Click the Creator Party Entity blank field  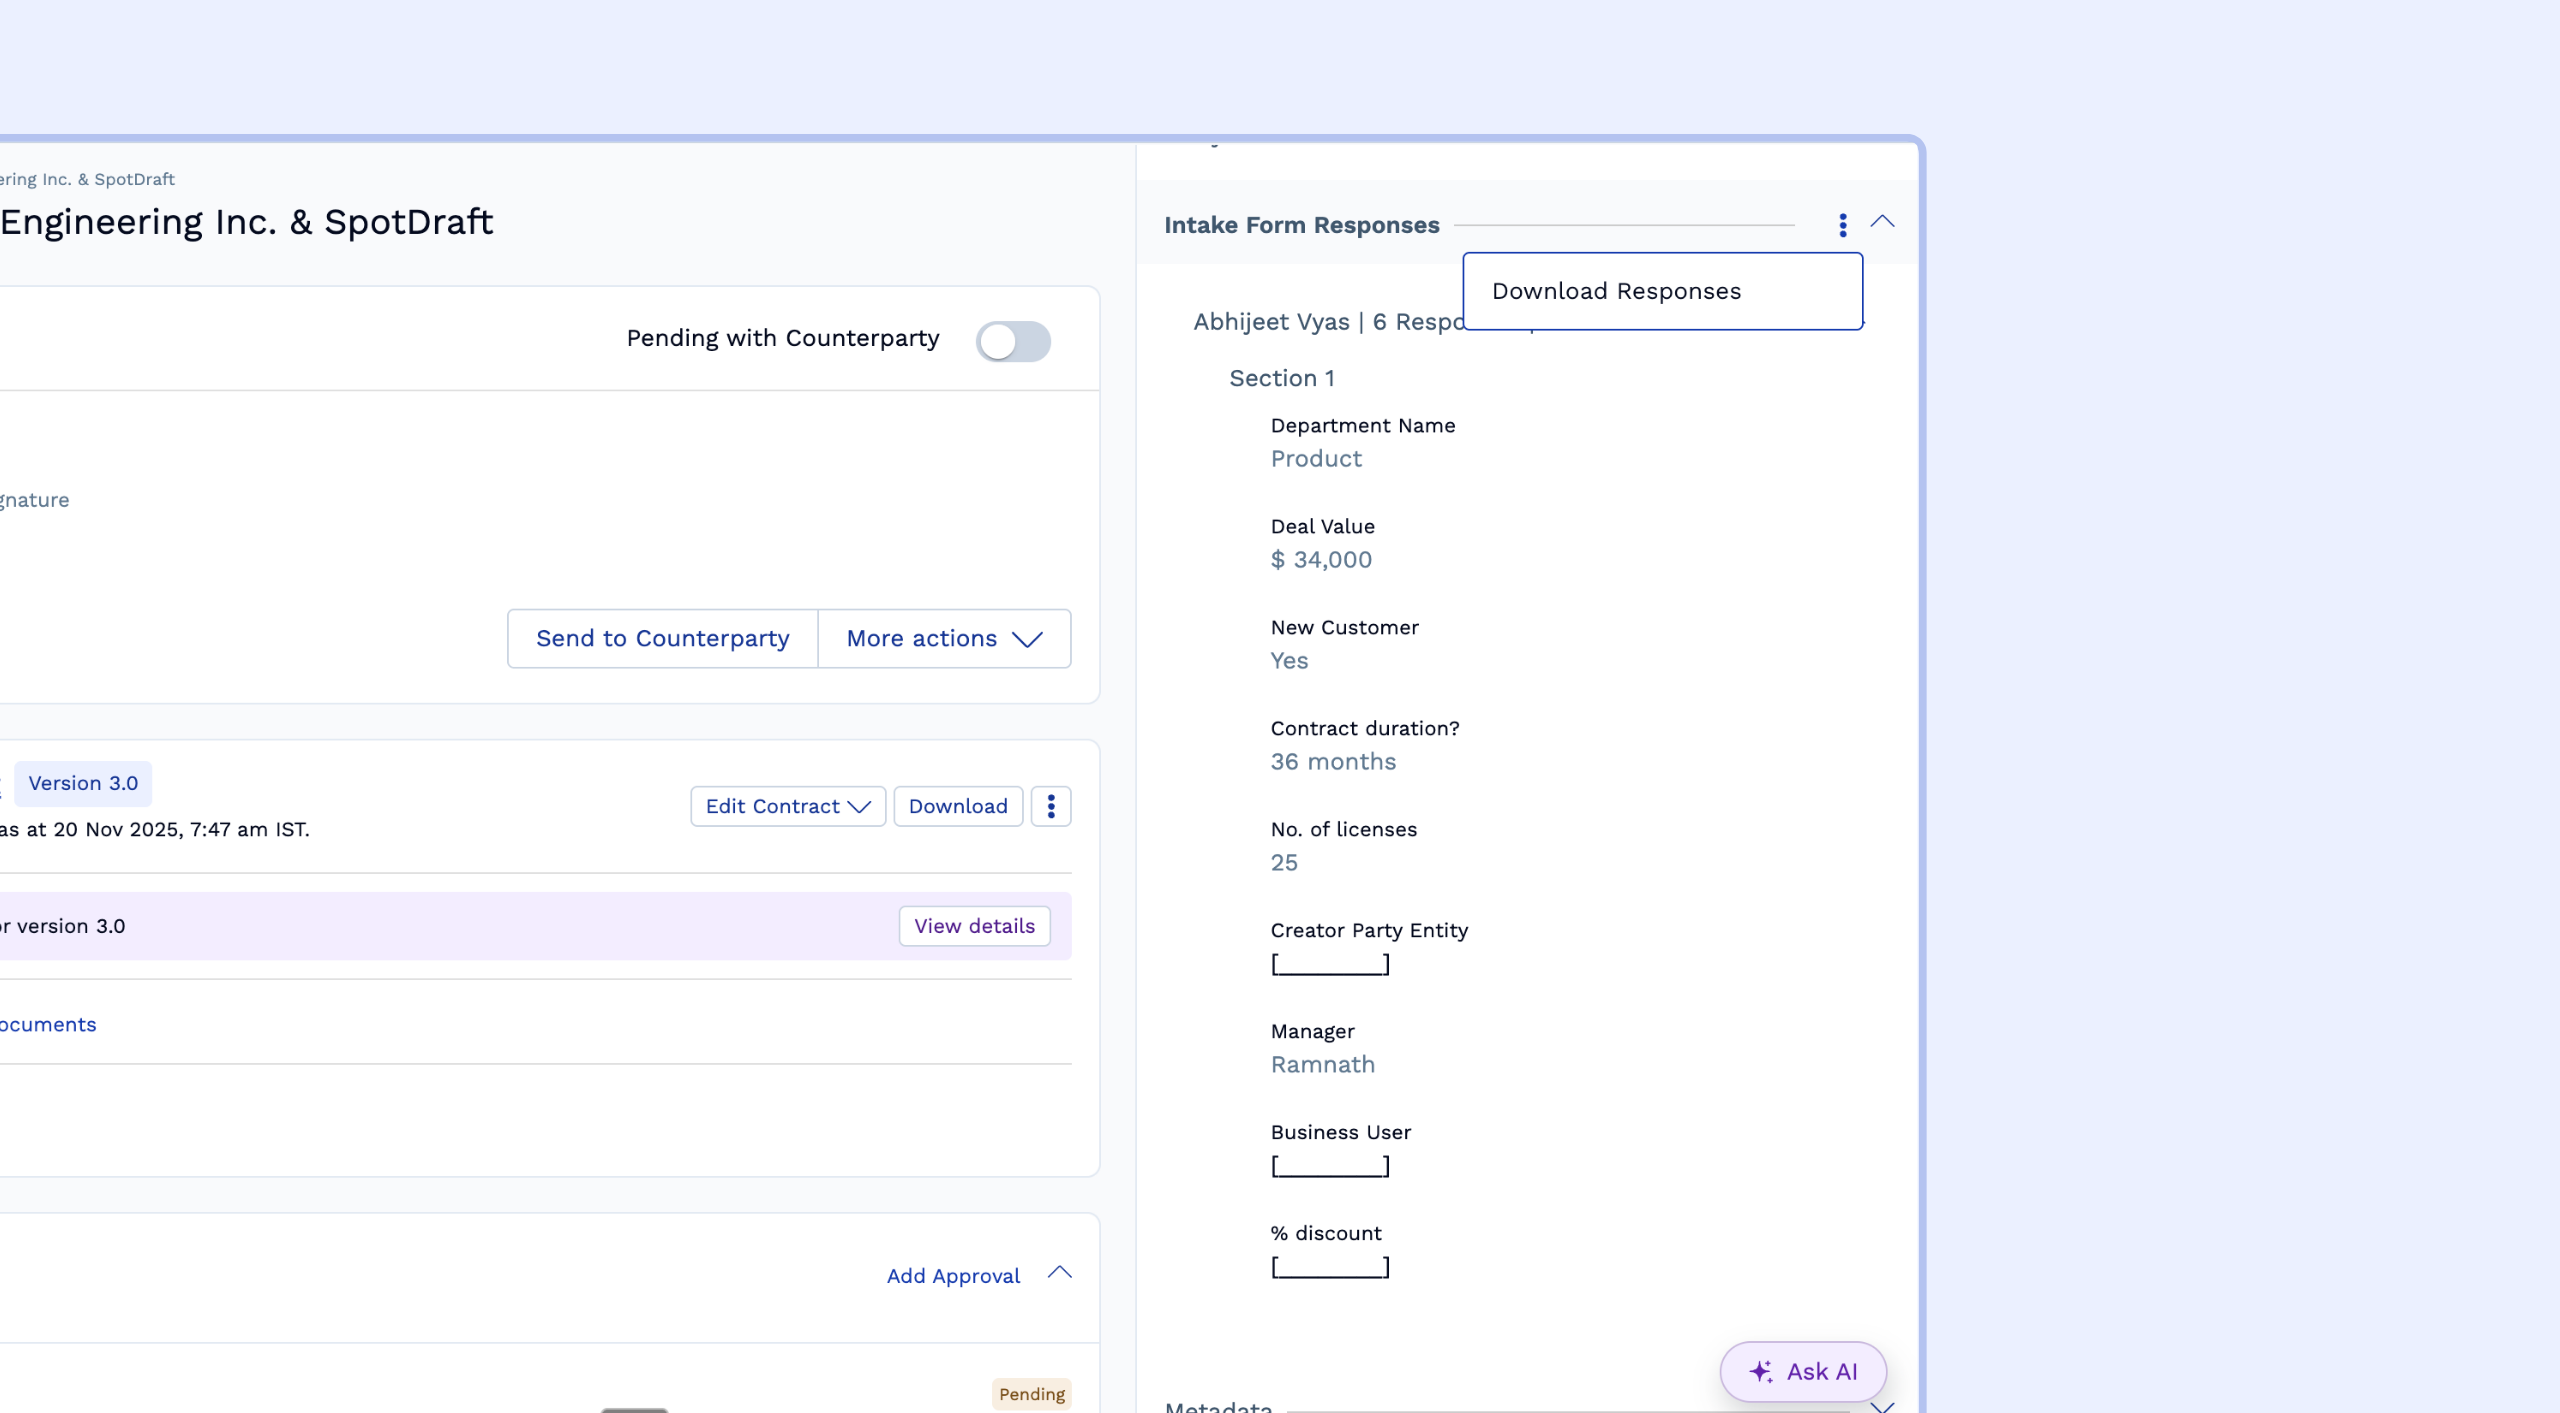[x=1330, y=964]
